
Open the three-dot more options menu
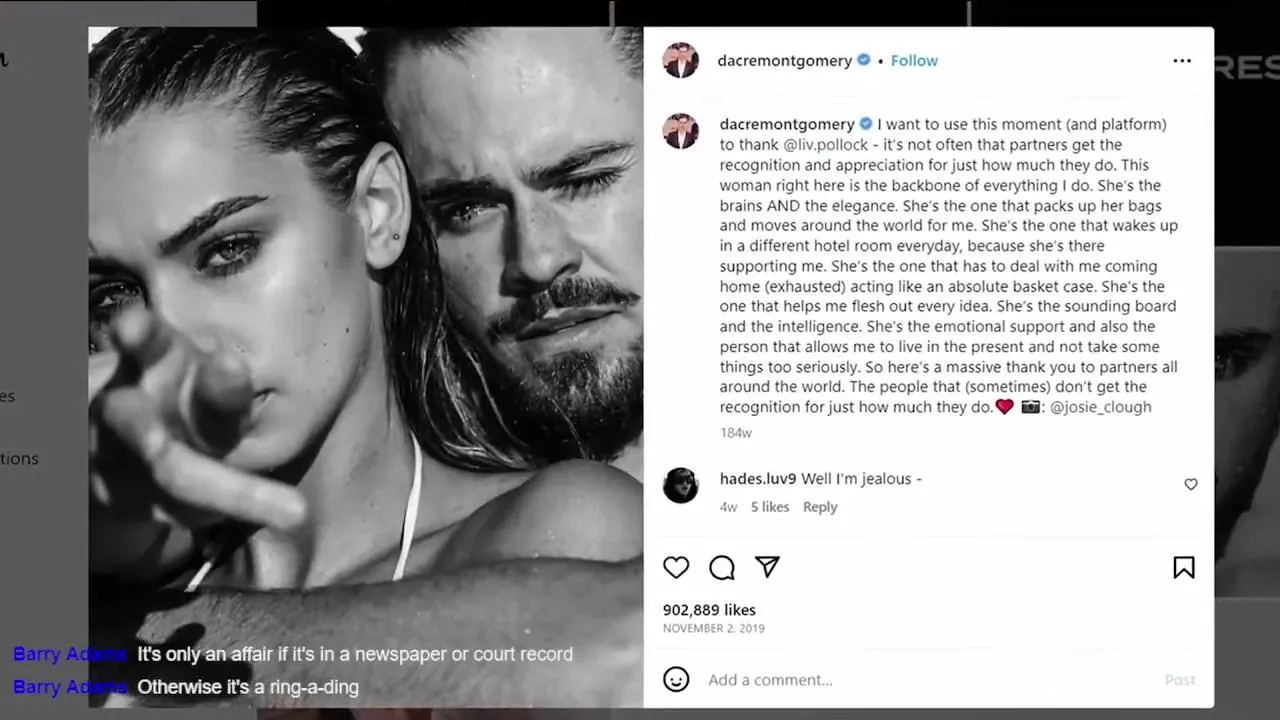[x=1182, y=61]
